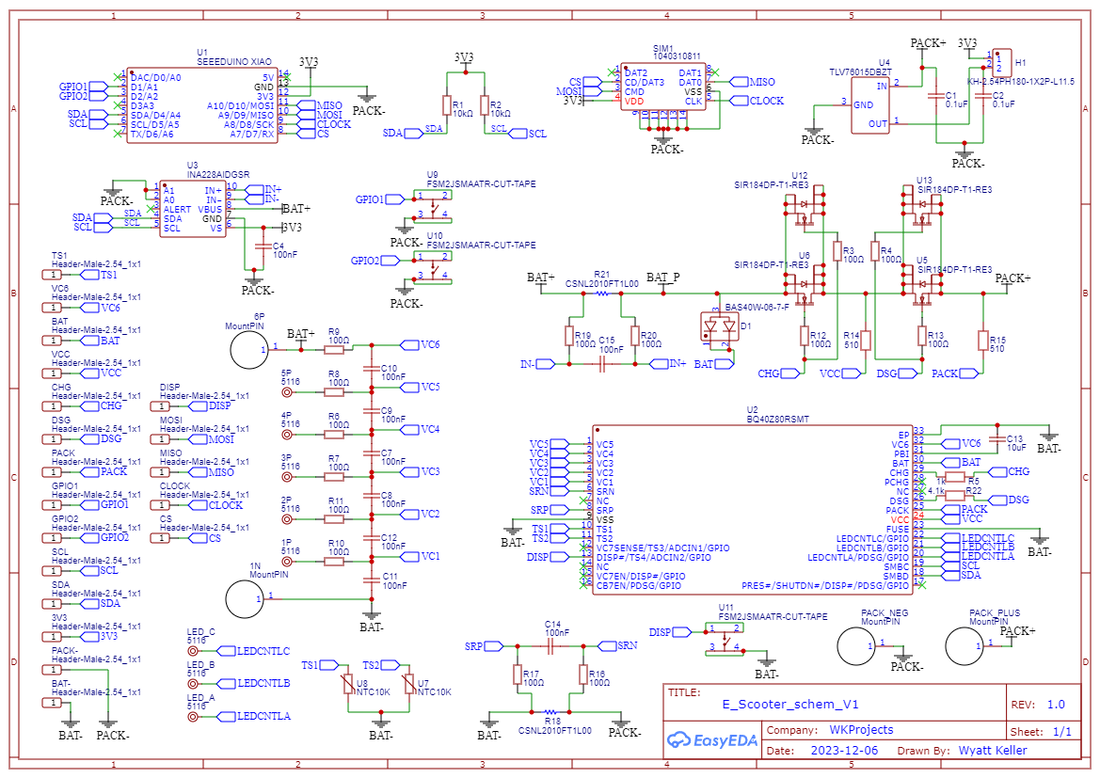The width and height of the screenshot is (1100, 778).
Task: Click the REV value 1.0
Action: (x=1056, y=704)
